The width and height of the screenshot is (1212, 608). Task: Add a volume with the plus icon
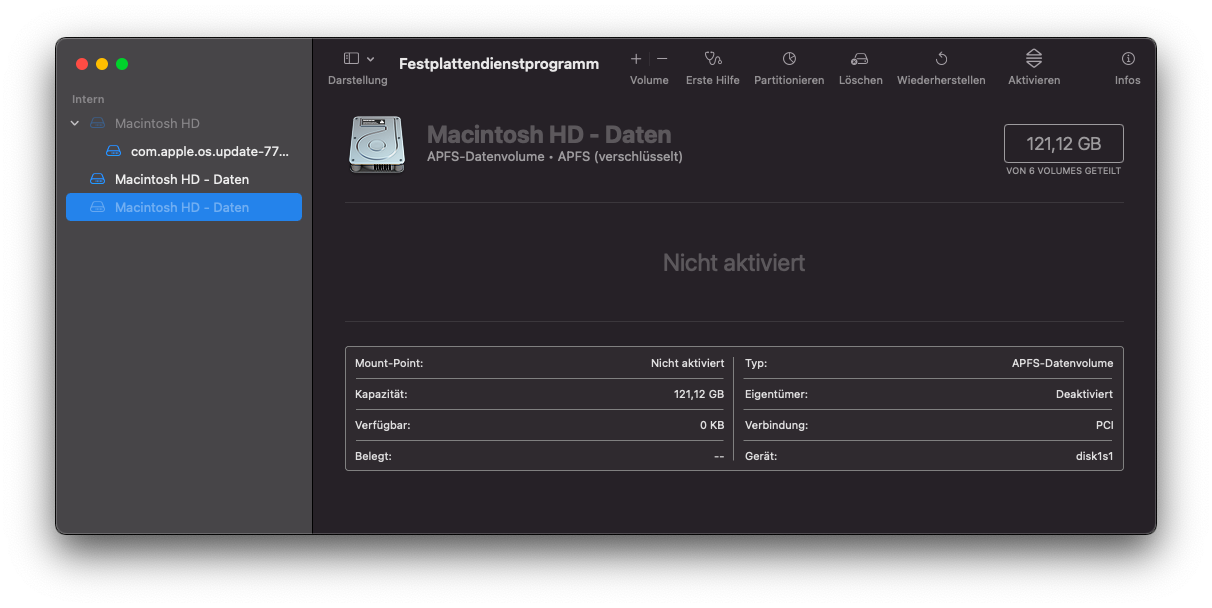(x=636, y=59)
